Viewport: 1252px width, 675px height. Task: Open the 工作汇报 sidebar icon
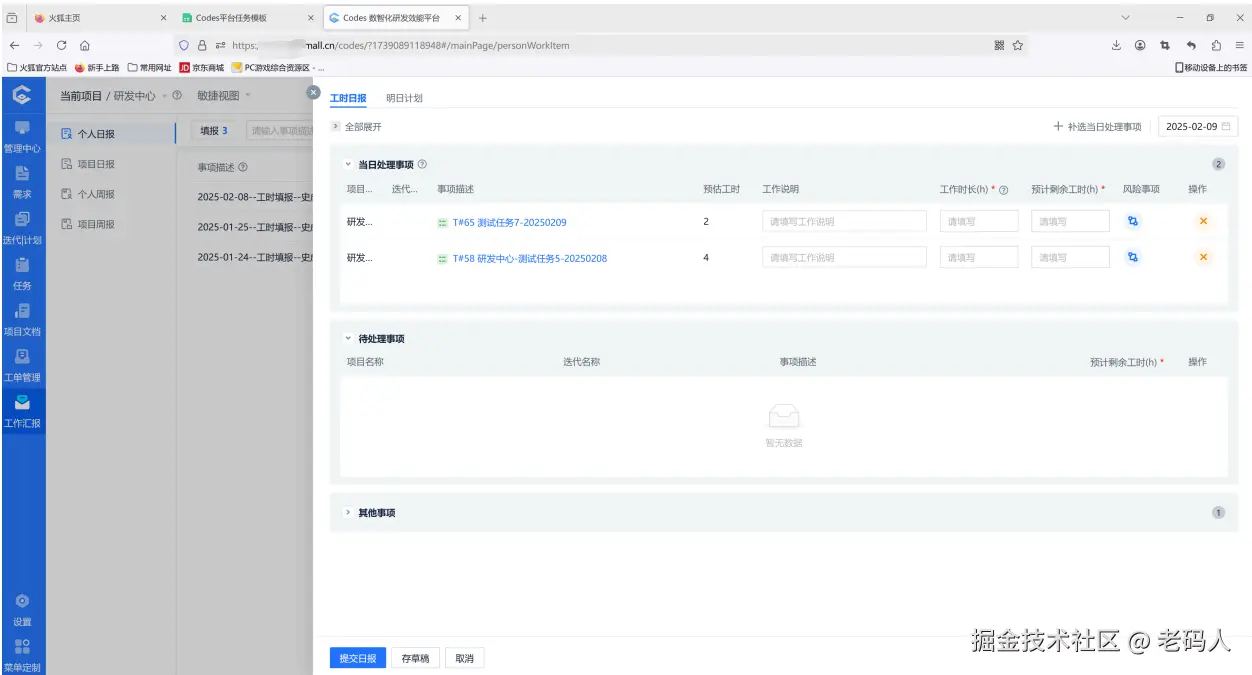[x=22, y=402]
